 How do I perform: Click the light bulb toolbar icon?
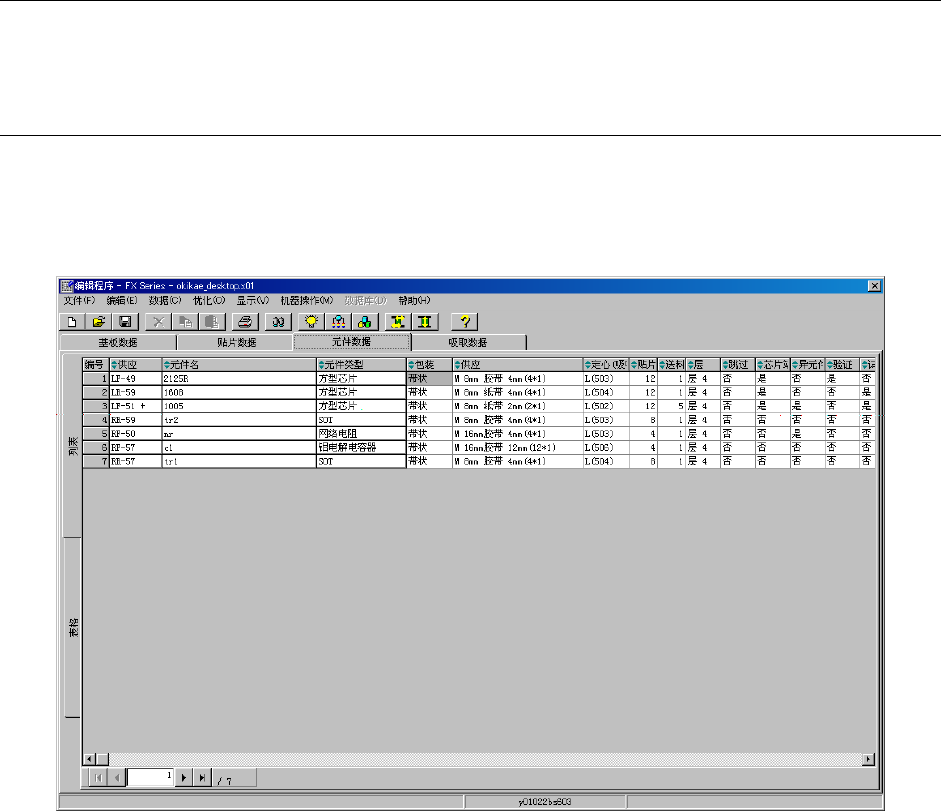[311, 322]
